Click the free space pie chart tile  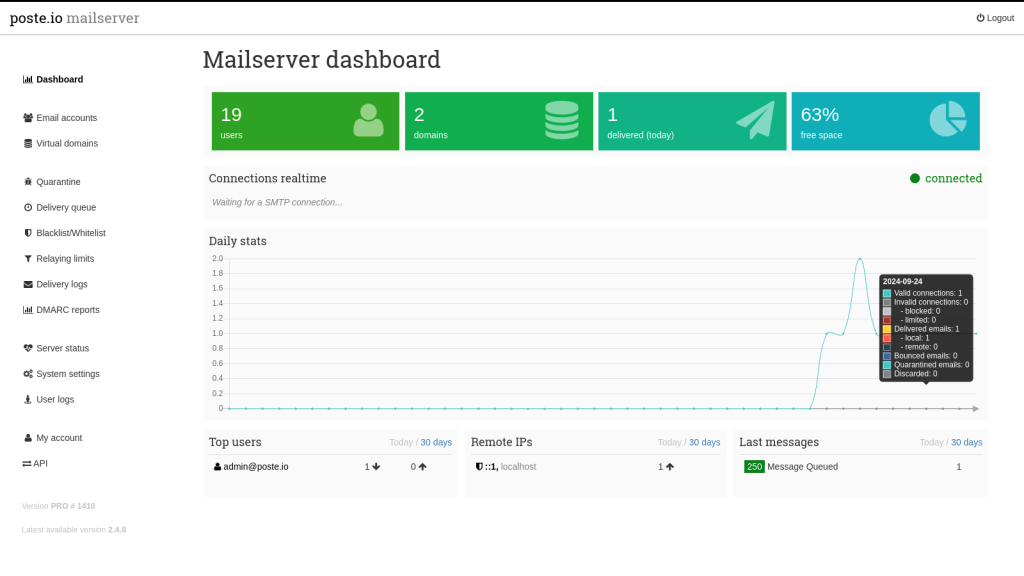click(885, 121)
